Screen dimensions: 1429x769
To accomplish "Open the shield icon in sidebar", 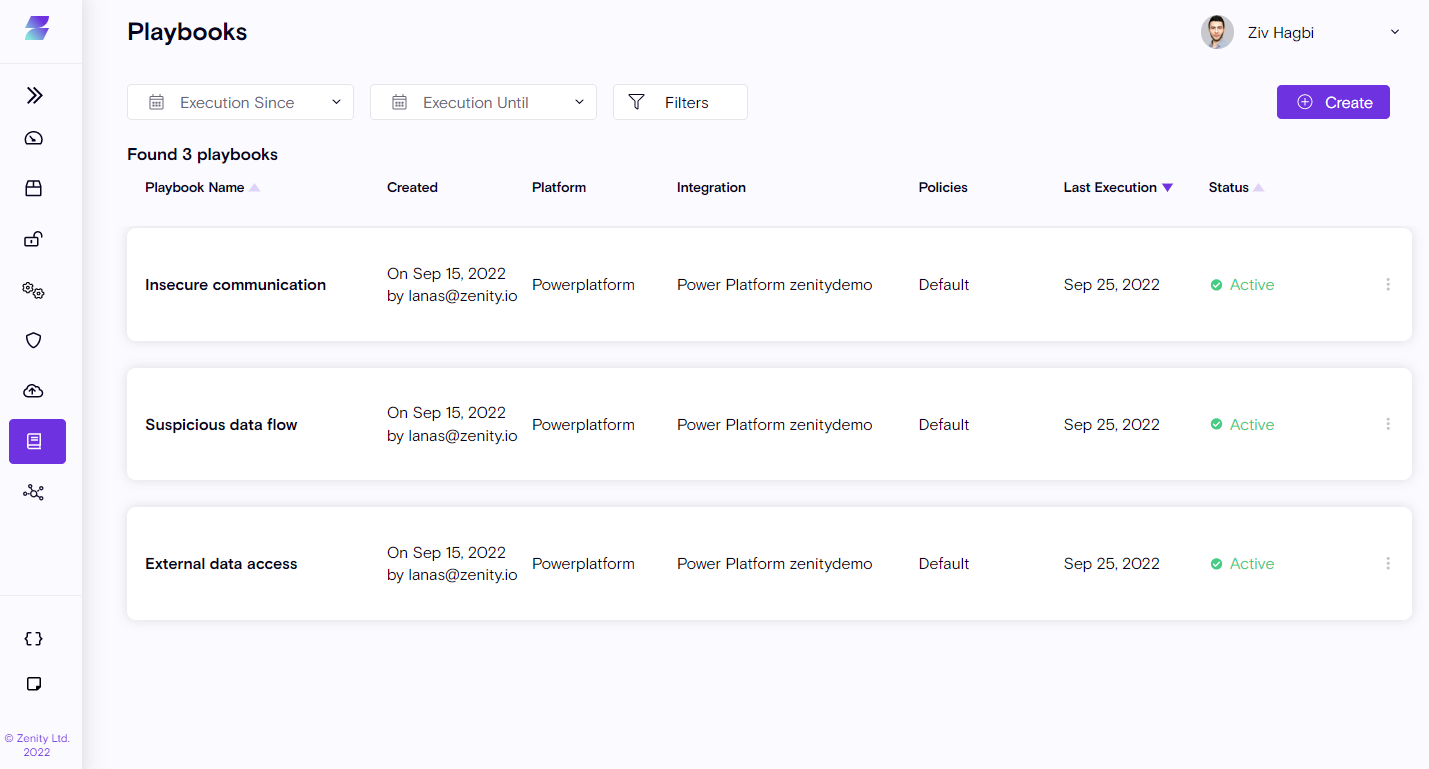I will [x=34, y=340].
